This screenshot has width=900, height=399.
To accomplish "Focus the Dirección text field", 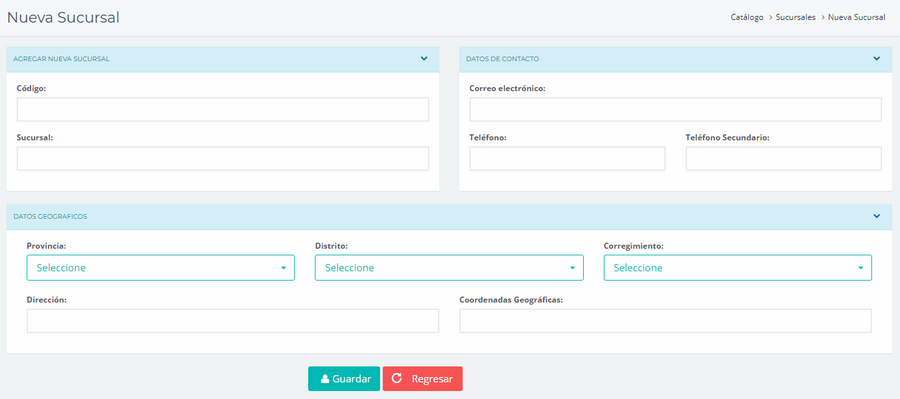I will tap(232, 321).
